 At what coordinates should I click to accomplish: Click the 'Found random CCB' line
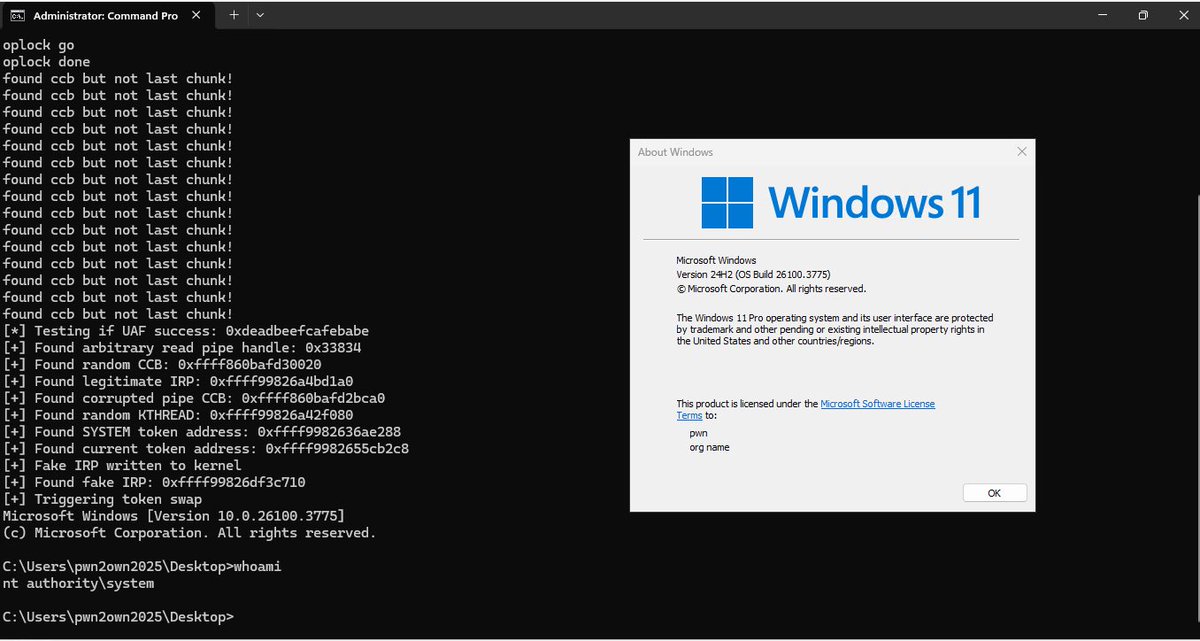[x=162, y=365]
